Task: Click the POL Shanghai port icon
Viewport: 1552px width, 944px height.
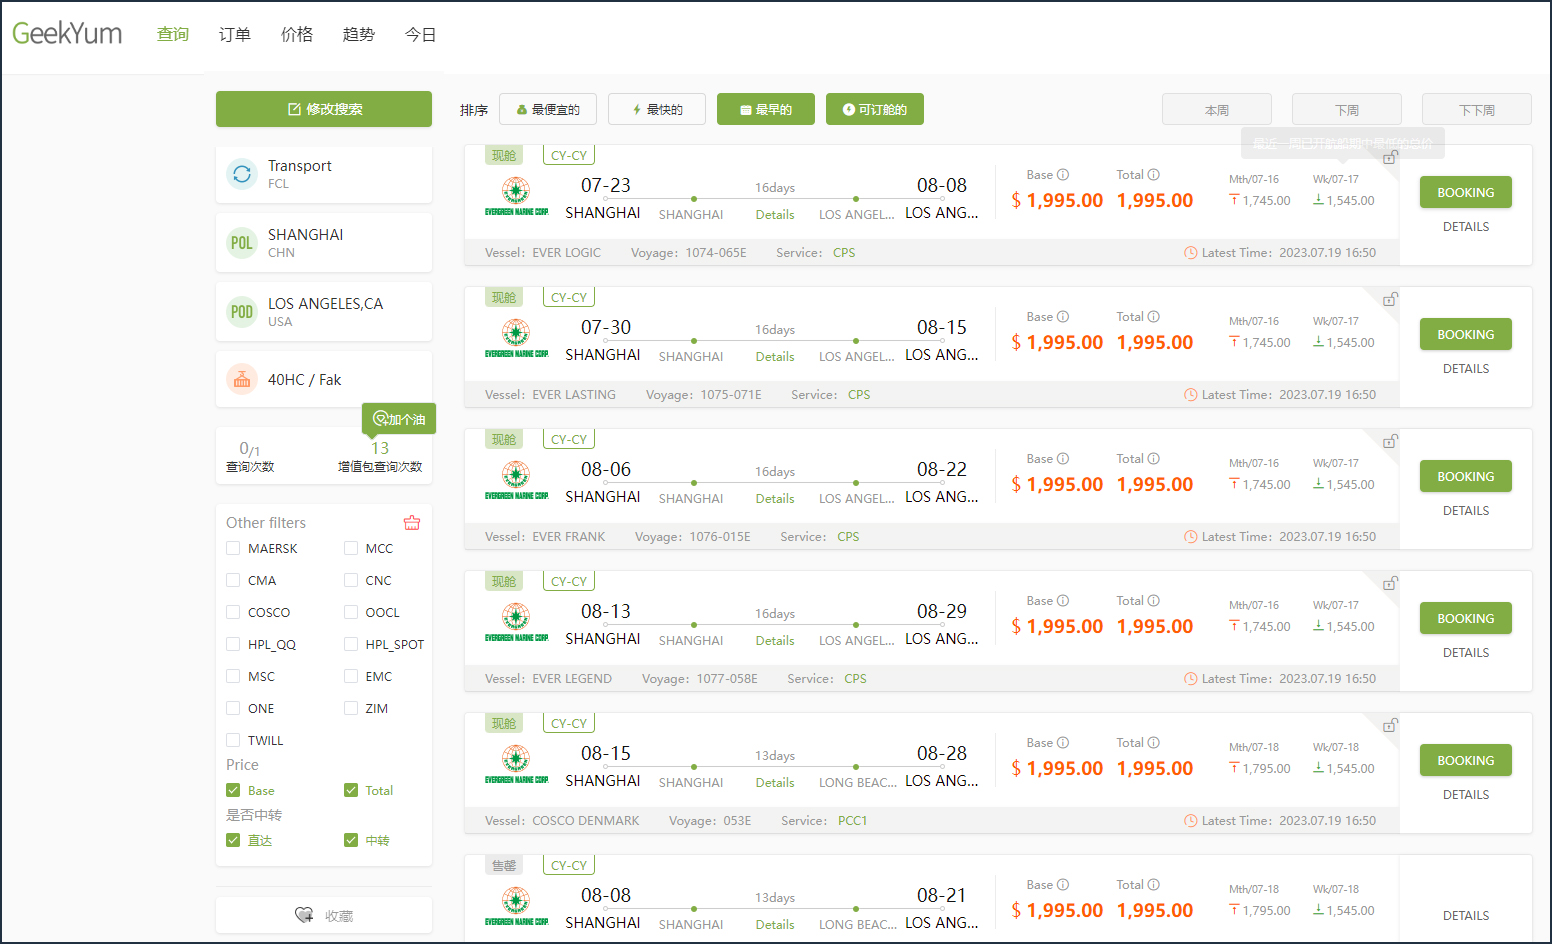Action: 242,243
